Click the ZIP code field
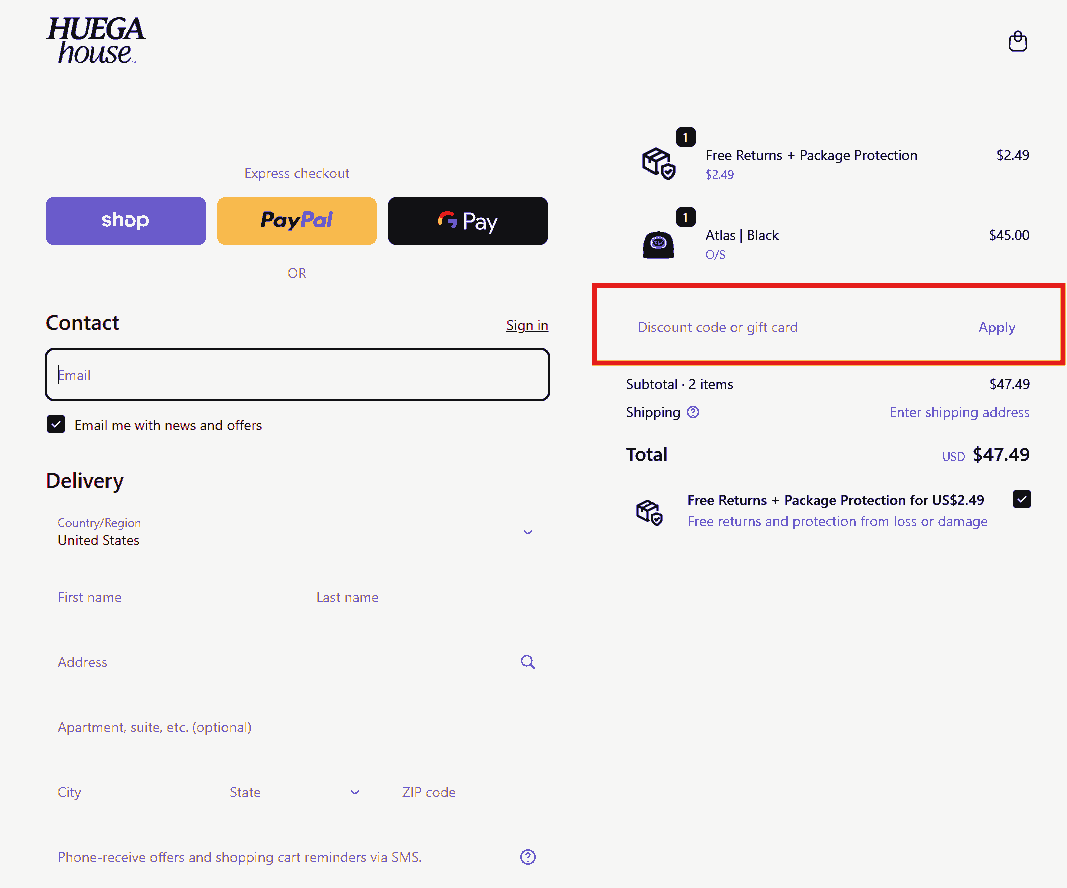1067x888 pixels. [470, 792]
